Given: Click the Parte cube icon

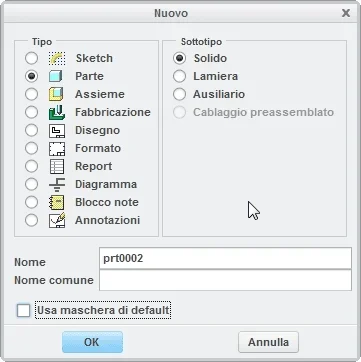Looking at the screenshot, I should pyautogui.click(x=56, y=76).
